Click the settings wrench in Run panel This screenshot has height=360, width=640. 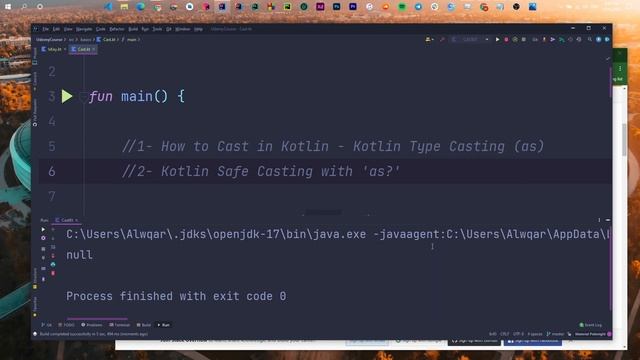pyautogui.click(x=43, y=238)
